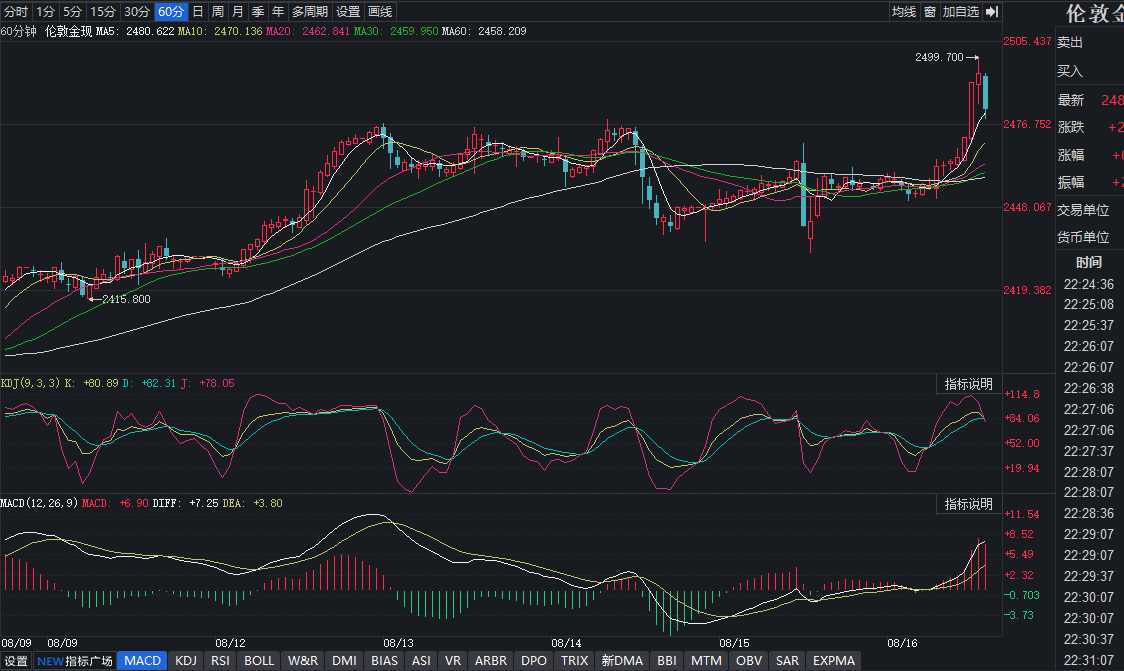Select the KDJ indicator tab

(186, 661)
